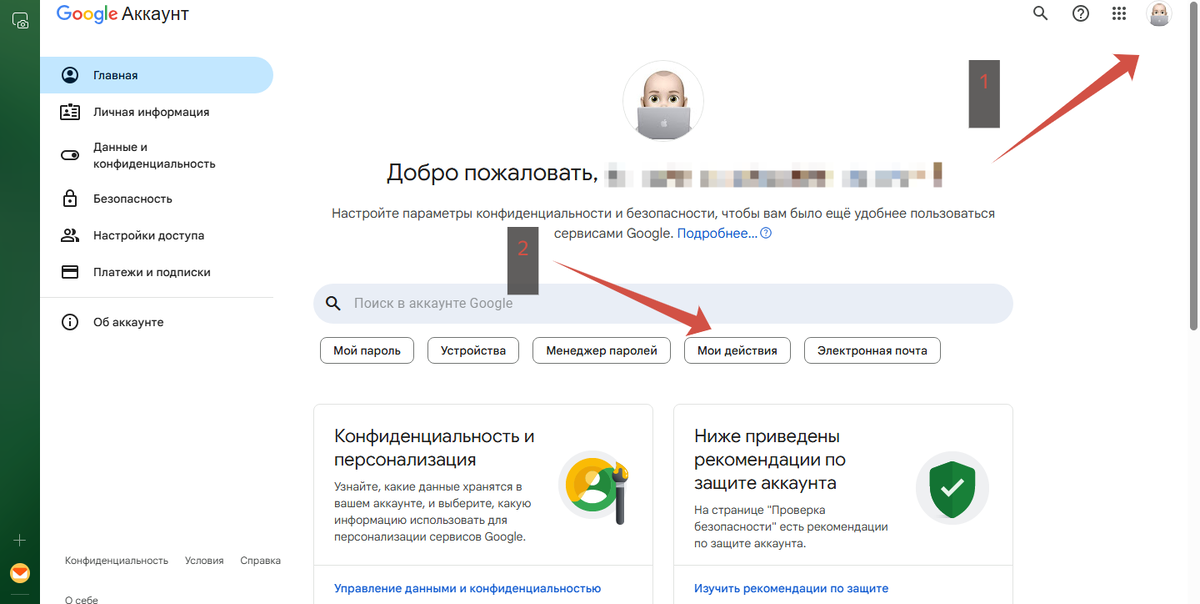This screenshot has height=604, width=1200.
Task: Click the magnifier icon in the search field
Action: [x=333, y=303]
